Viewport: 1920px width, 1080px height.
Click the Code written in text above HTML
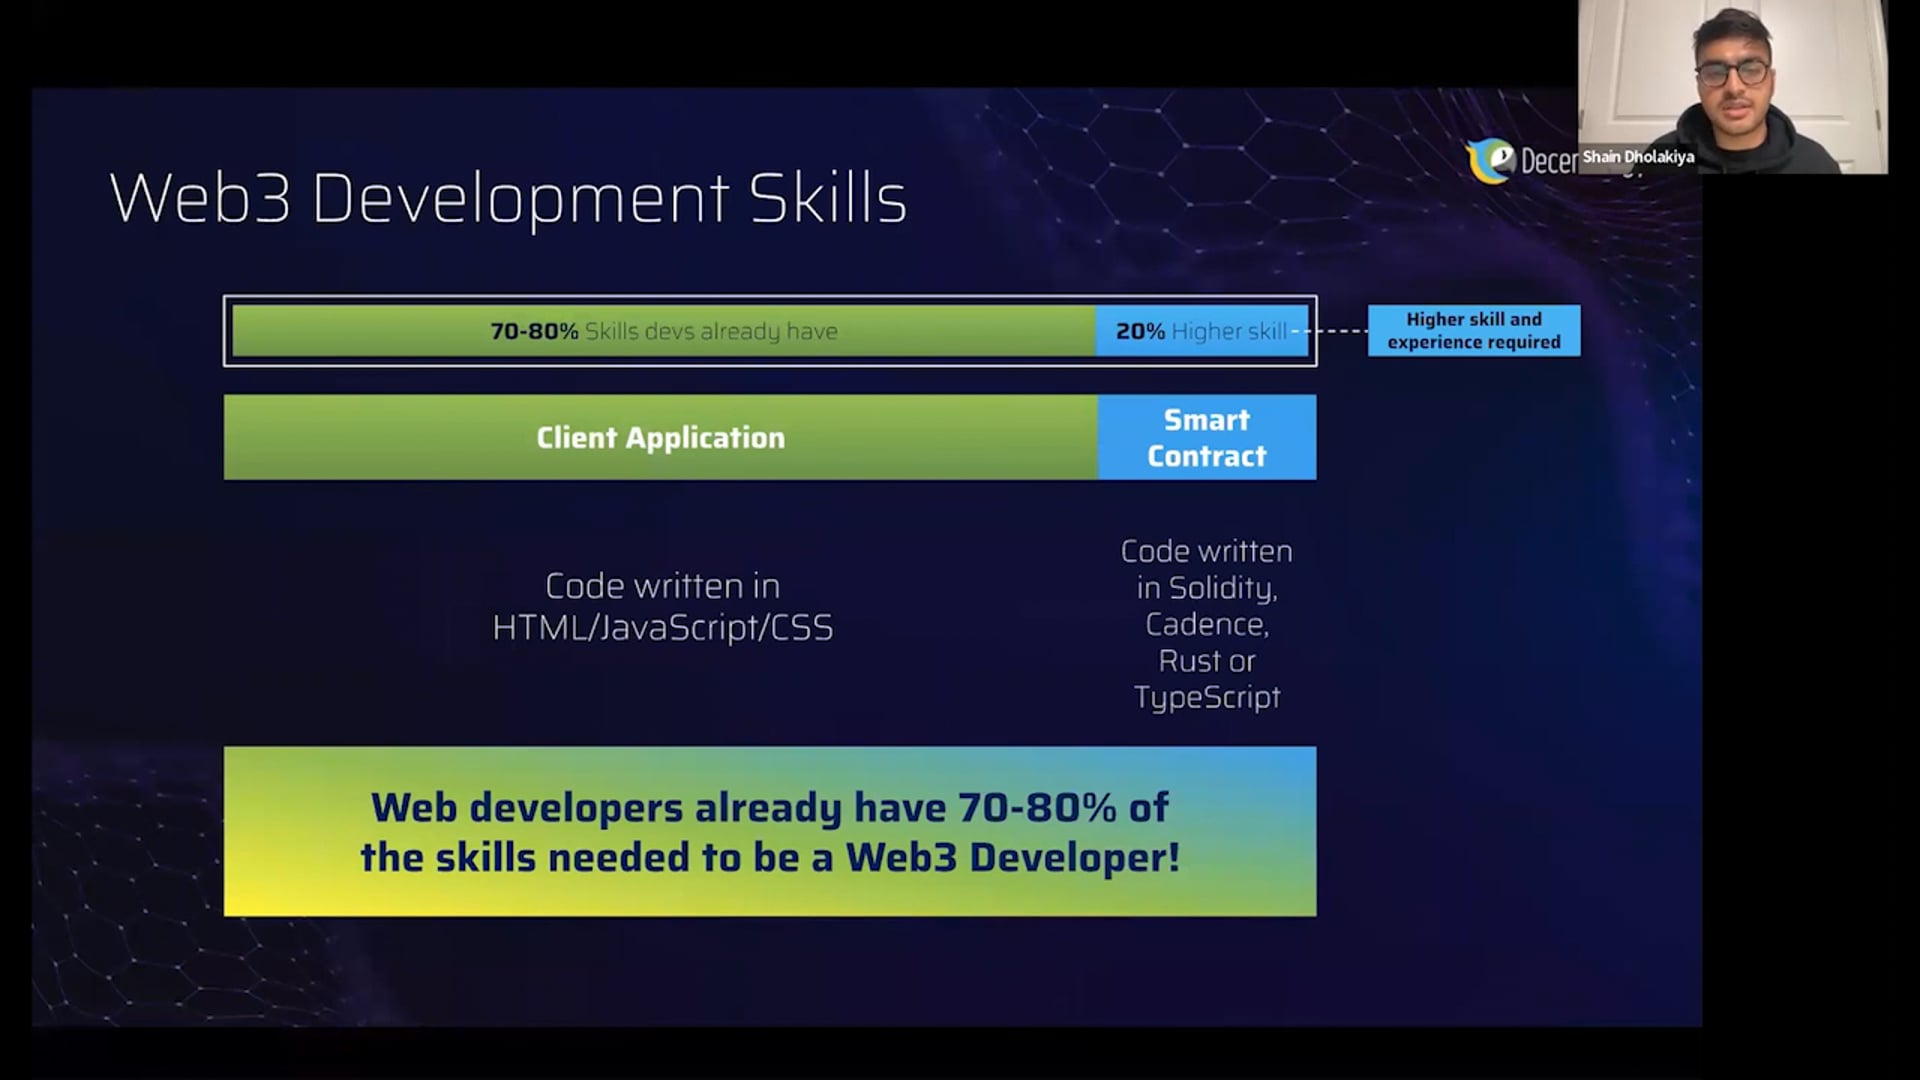(662, 586)
